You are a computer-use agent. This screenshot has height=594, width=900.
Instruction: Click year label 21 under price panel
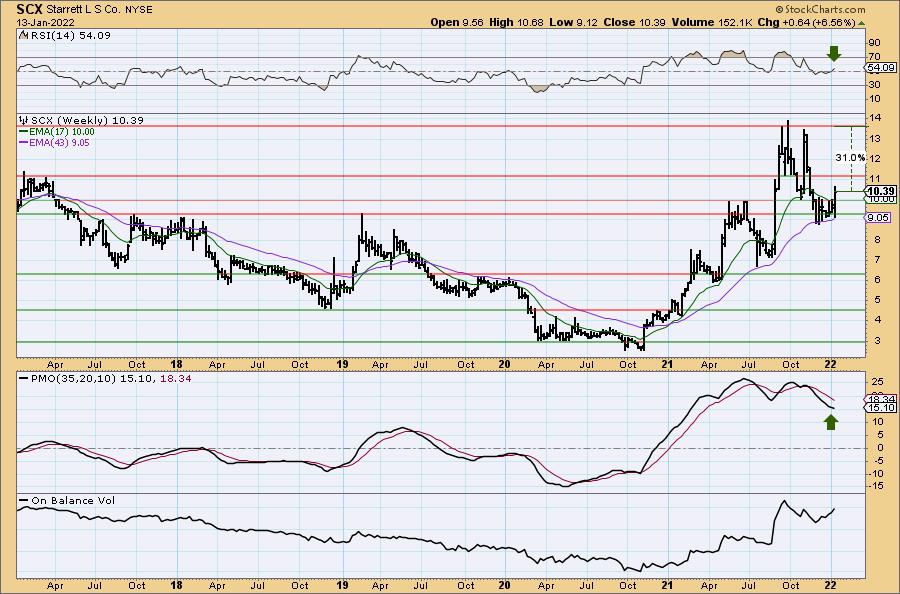(667, 364)
